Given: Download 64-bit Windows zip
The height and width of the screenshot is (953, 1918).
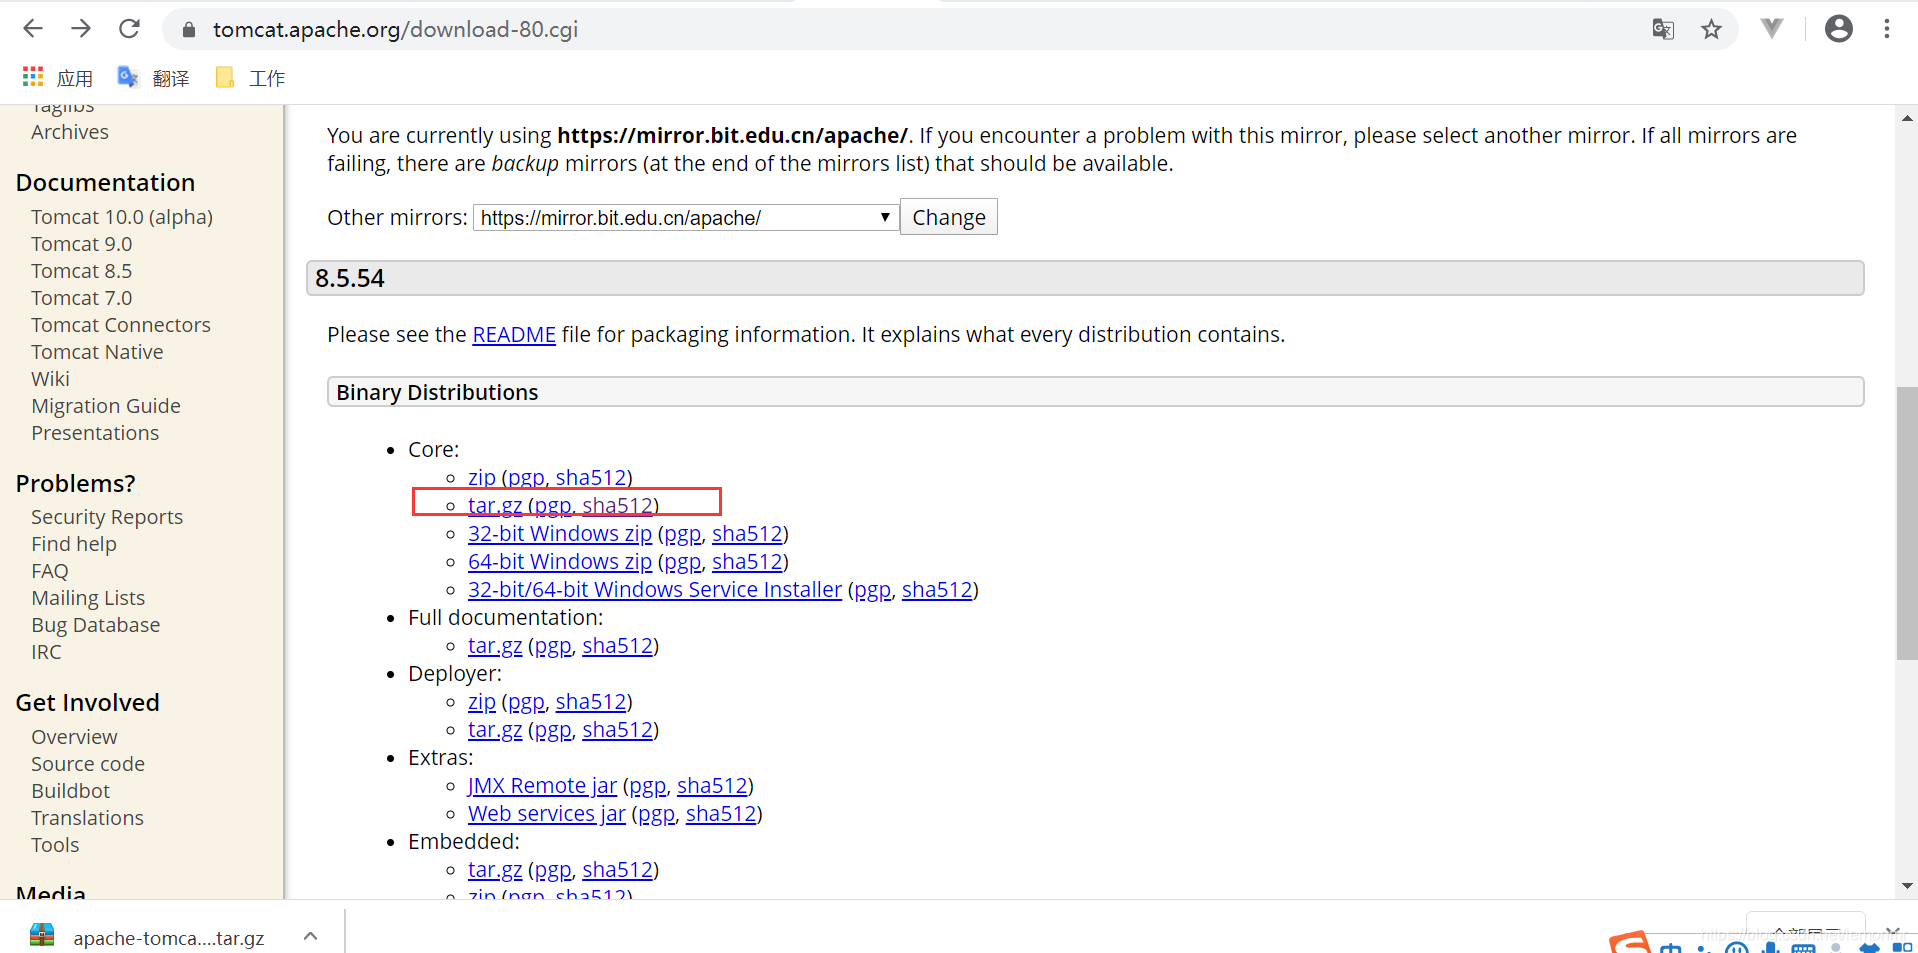Looking at the screenshot, I should [559, 561].
